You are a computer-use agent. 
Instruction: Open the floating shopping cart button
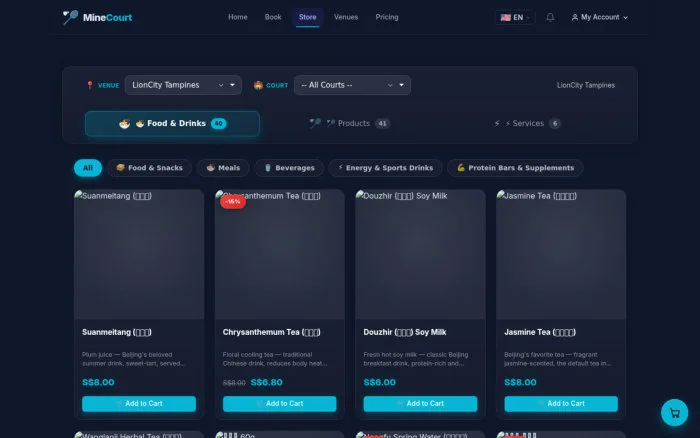(674, 413)
